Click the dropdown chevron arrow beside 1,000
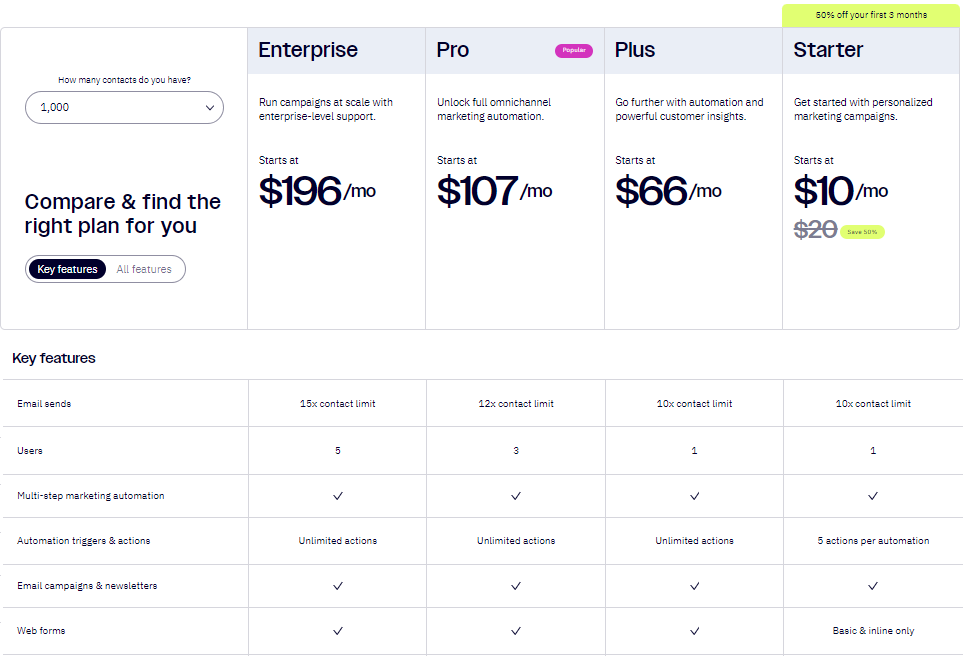Screen dimensions: 963x660 210,107
